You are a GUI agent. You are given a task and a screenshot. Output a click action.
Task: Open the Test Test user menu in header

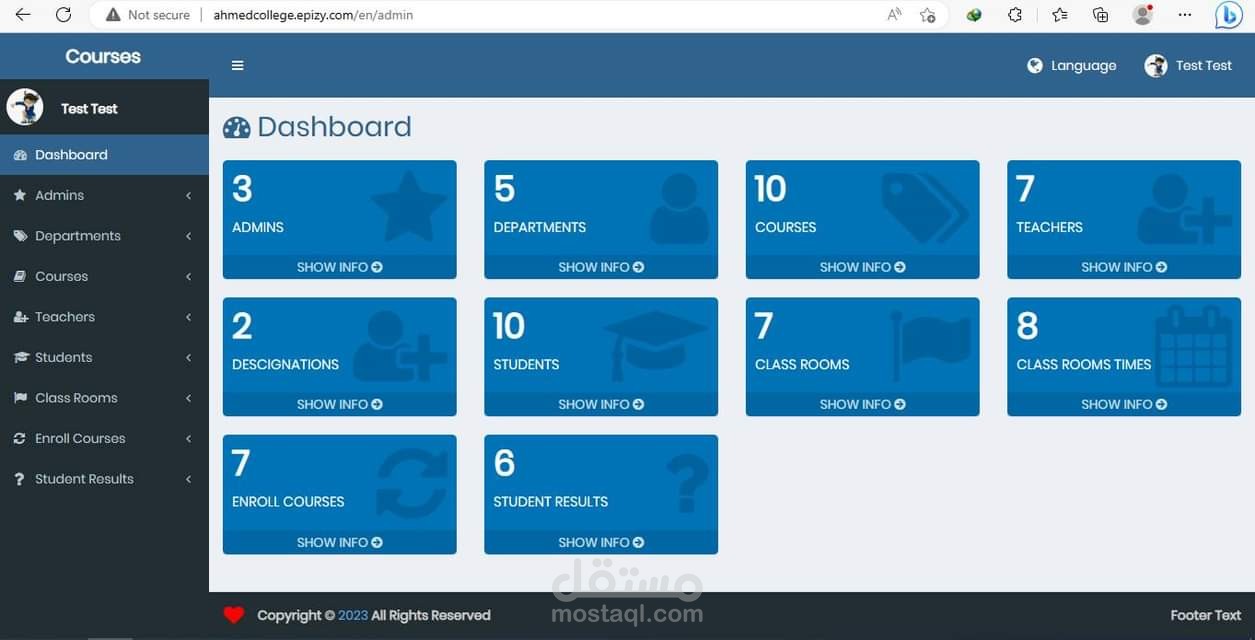(x=1189, y=66)
